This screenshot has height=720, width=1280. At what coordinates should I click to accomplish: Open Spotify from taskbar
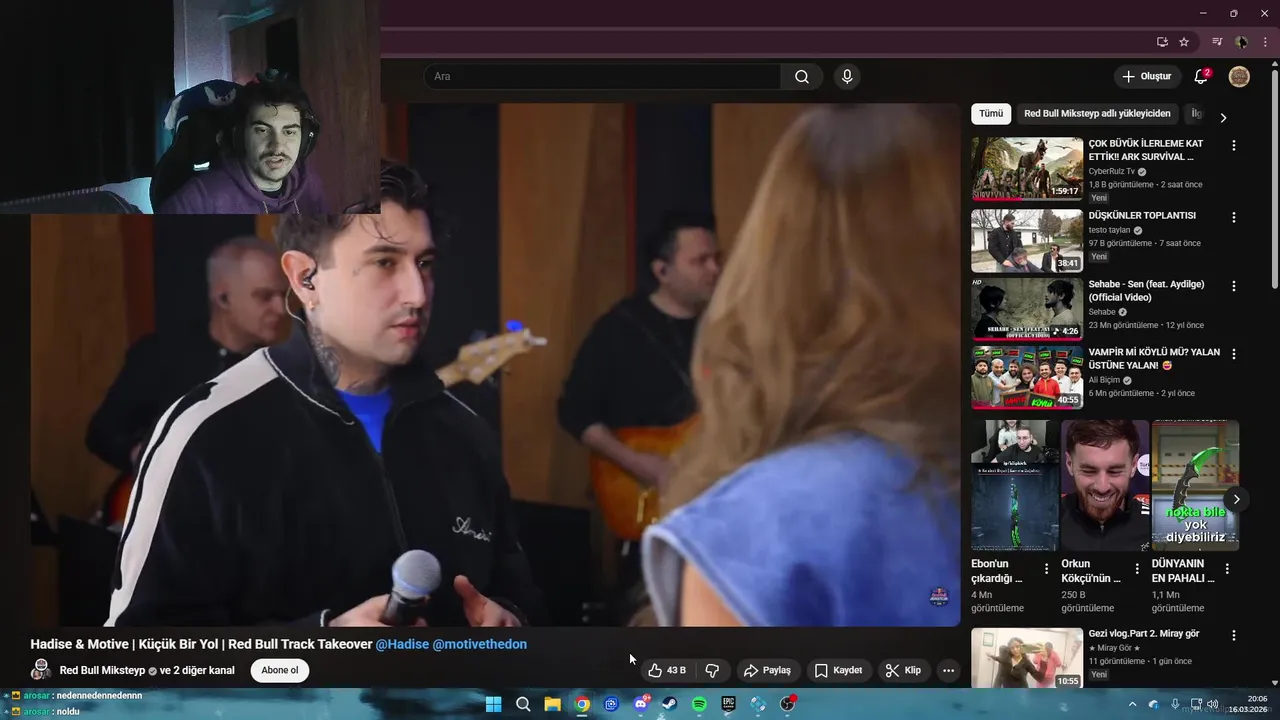pyautogui.click(x=699, y=704)
